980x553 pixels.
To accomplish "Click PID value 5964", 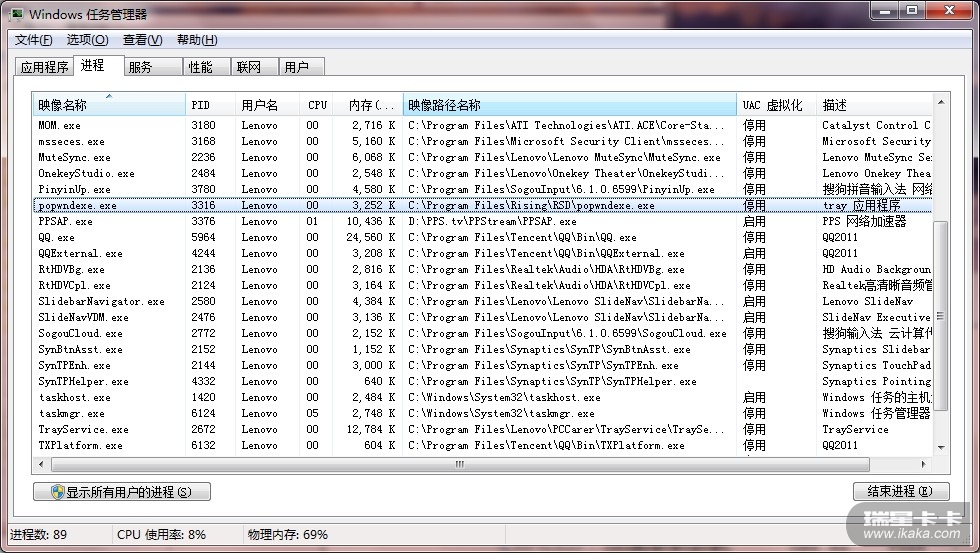I will [203, 237].
